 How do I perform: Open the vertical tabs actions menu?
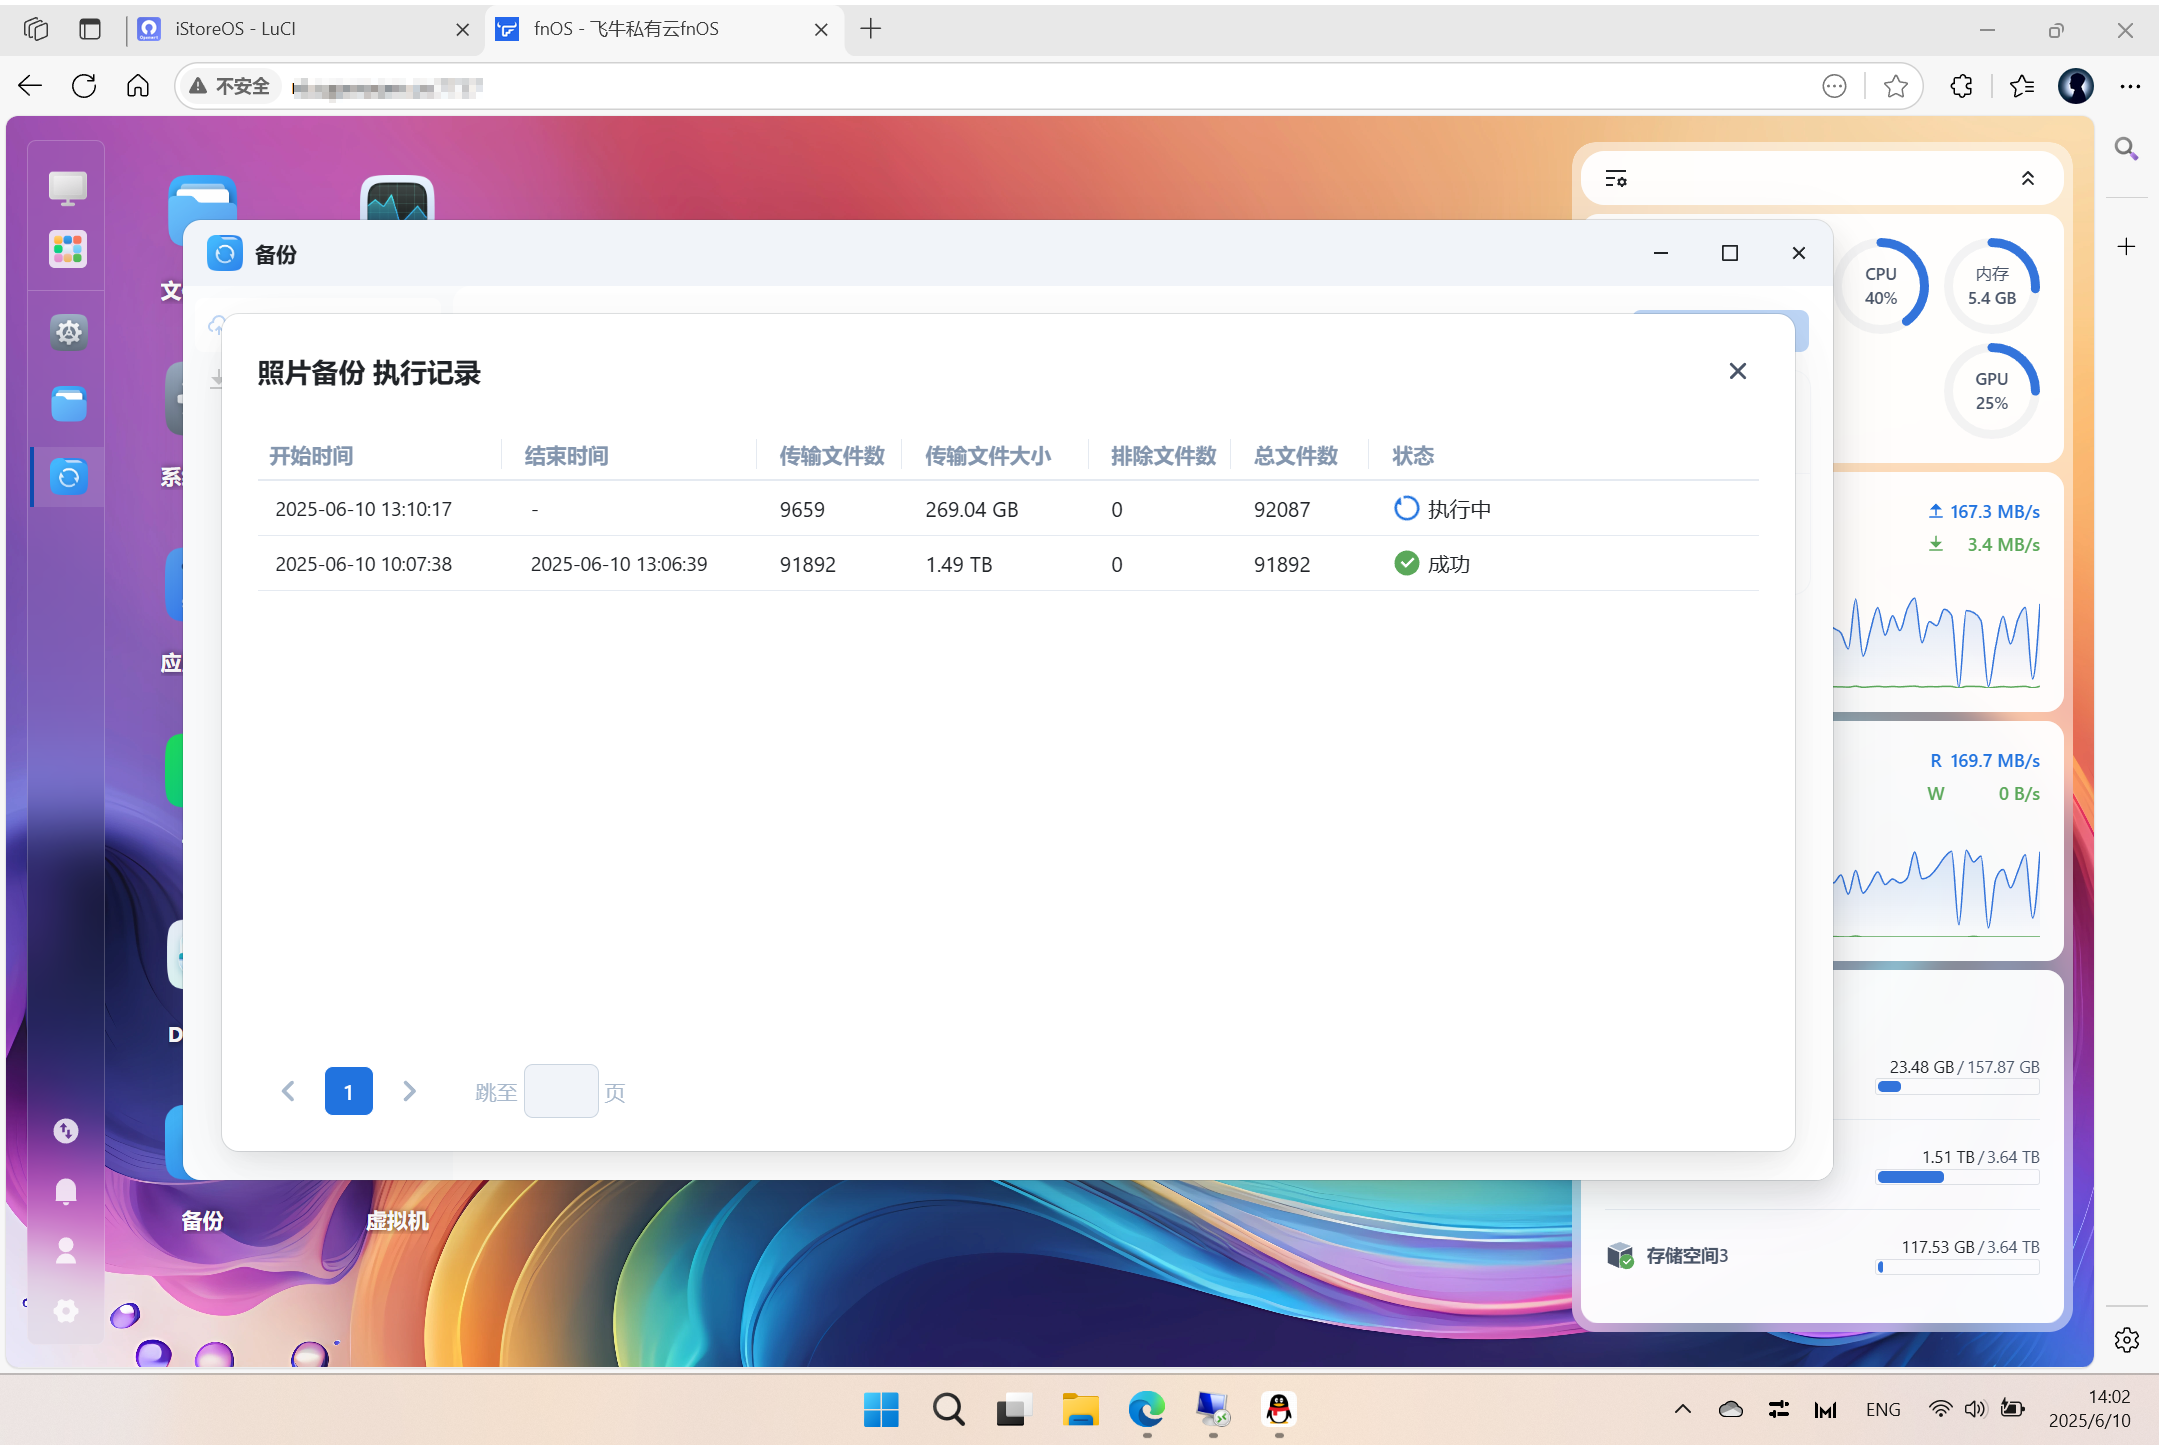point(90,29)
